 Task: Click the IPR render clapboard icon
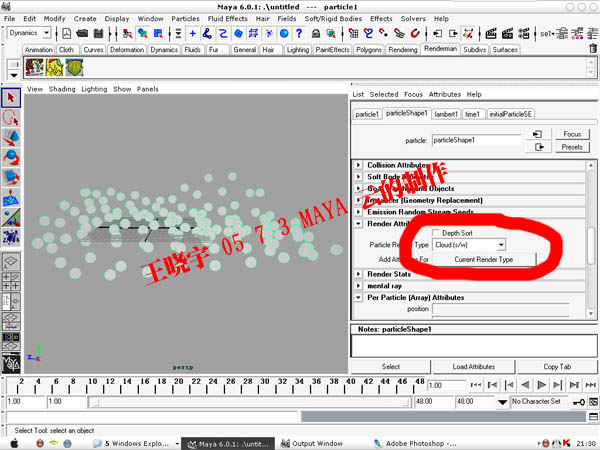(507, 34)
